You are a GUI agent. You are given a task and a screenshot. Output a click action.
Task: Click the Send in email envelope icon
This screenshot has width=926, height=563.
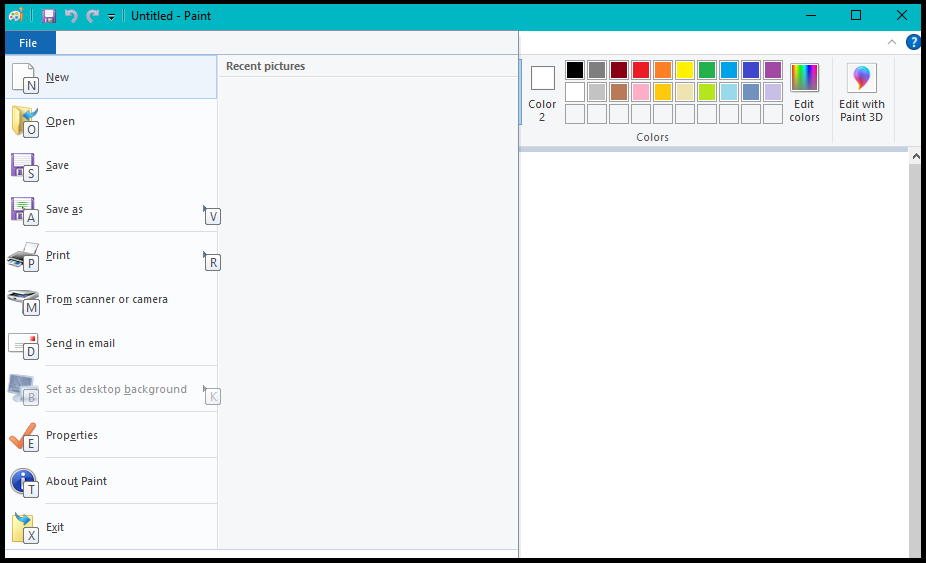coord(24,344)
